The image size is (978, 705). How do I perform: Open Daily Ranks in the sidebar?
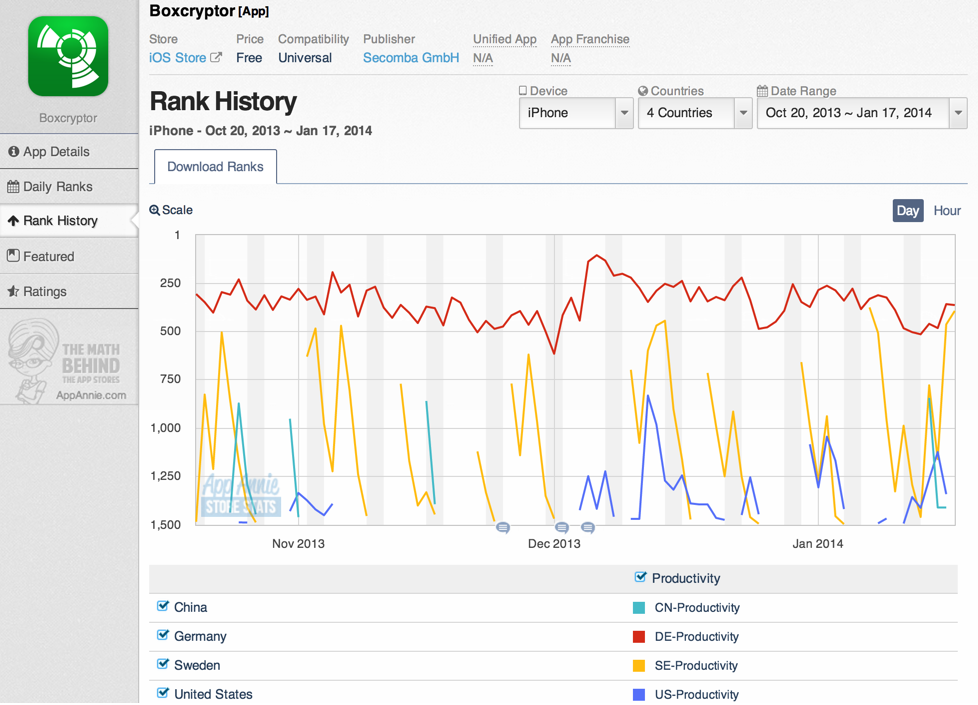[x=58, y=187]
